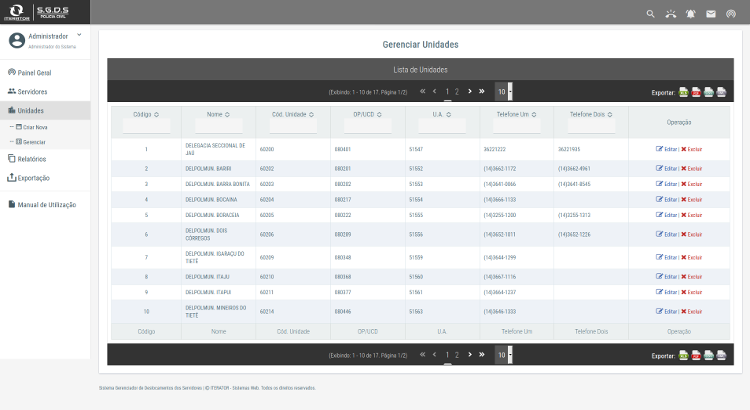The width and height of the screenshot is (750, 410).
Task: Open the notification bell alerts
Action: (691, 14)
